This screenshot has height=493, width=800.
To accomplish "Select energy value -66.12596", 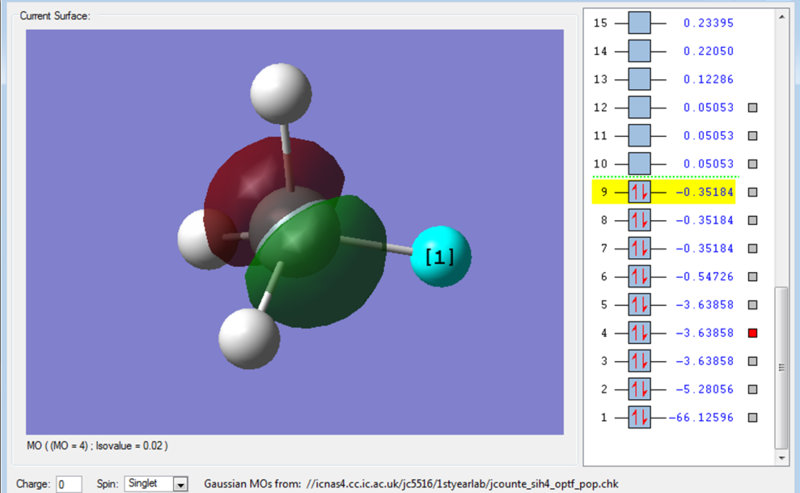I will pos(703,417).
